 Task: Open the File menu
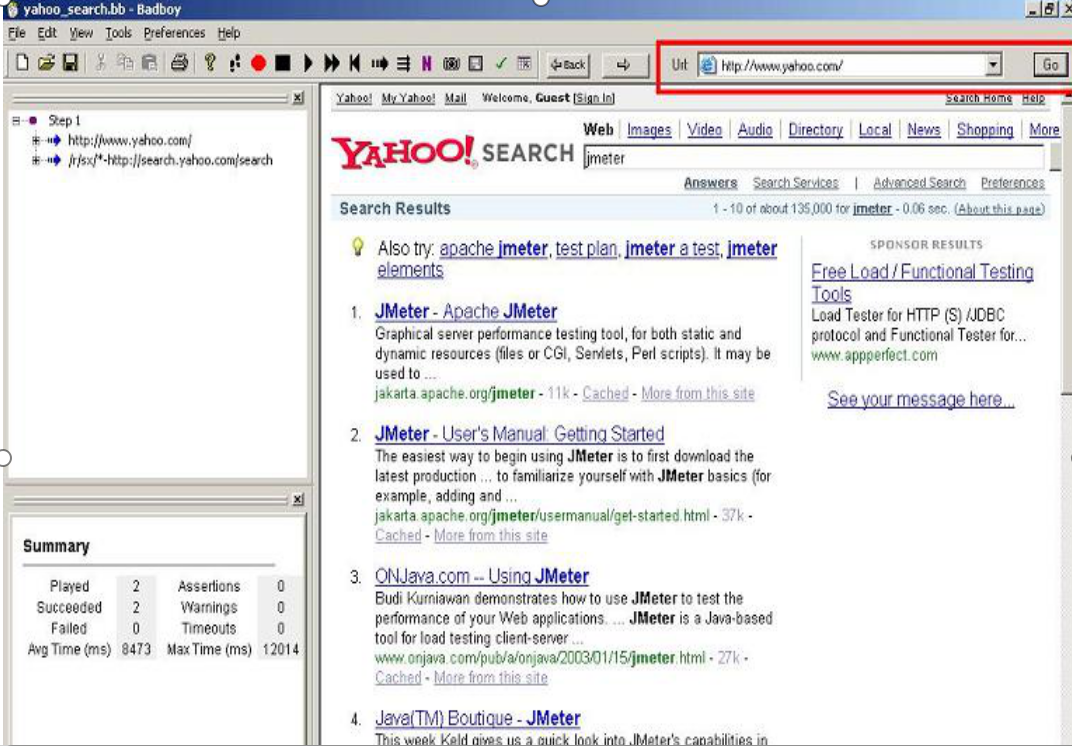[x=16, y=33]
